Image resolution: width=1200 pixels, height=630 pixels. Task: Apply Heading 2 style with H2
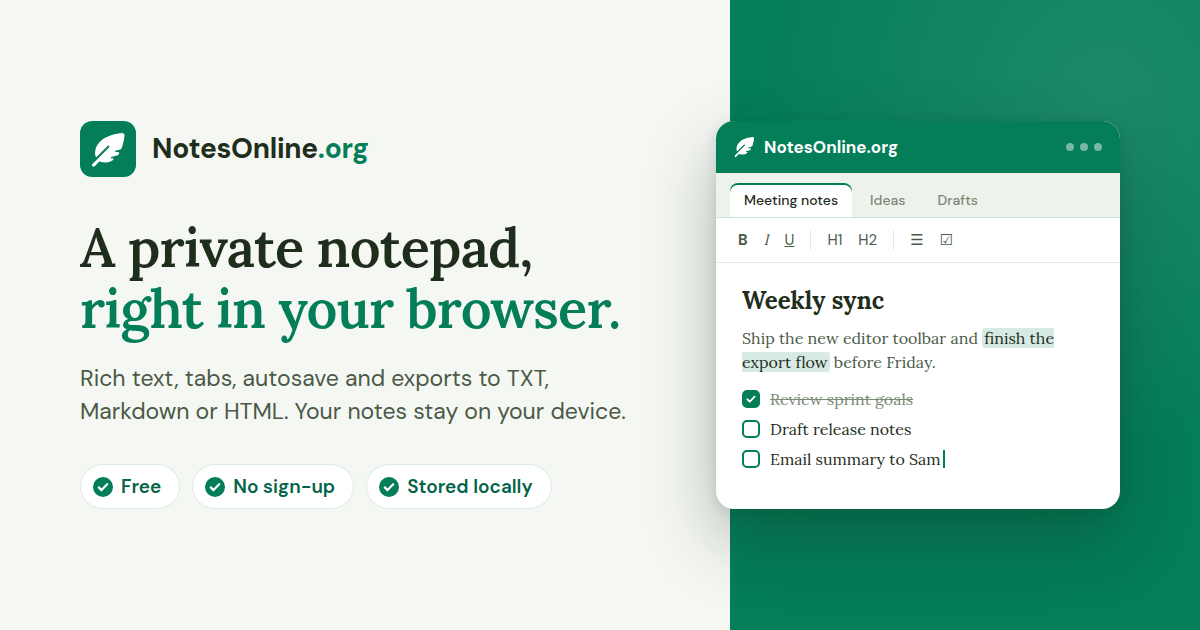[x=867, y=240]
